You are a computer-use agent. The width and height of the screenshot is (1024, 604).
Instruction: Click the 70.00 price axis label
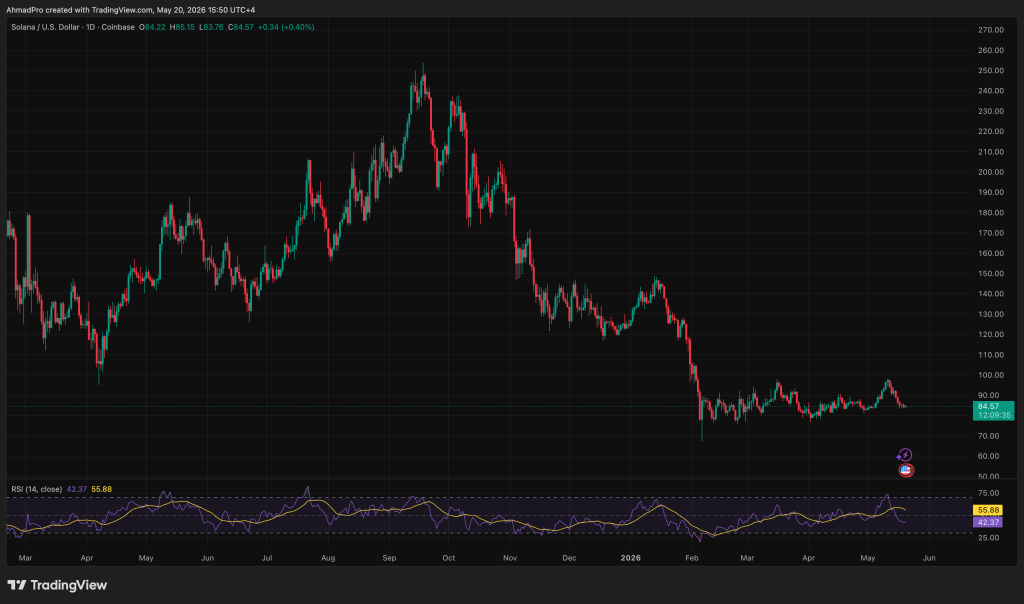tap(989, 436)
